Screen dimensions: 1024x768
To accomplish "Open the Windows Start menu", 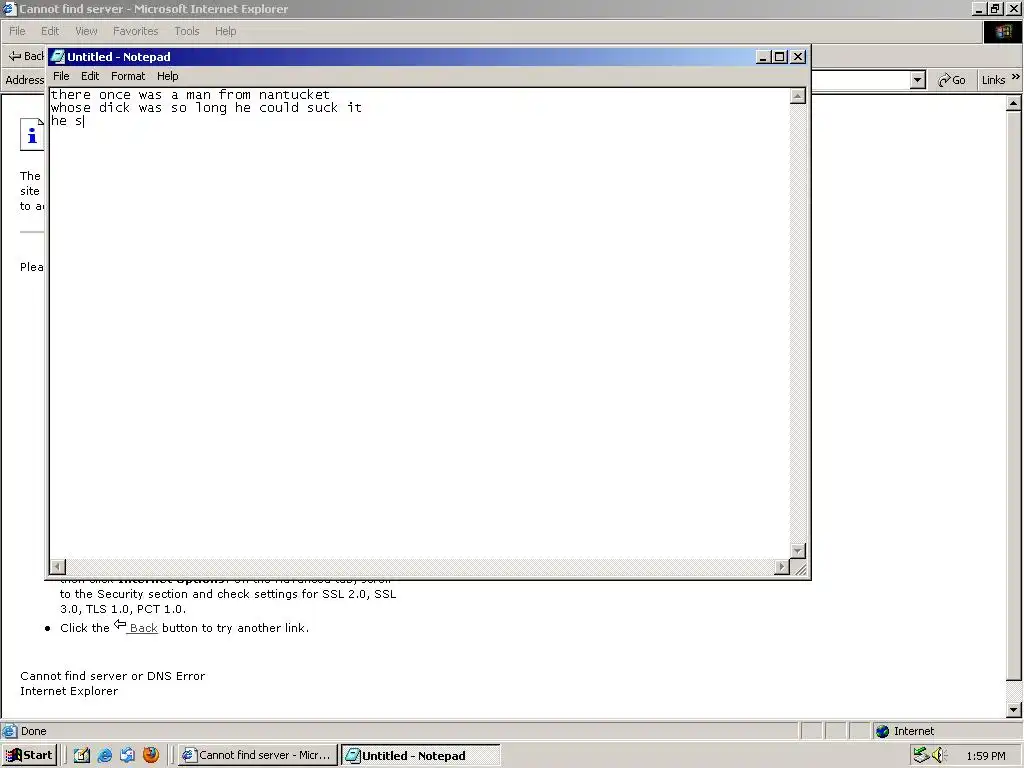I will point(29,755).
